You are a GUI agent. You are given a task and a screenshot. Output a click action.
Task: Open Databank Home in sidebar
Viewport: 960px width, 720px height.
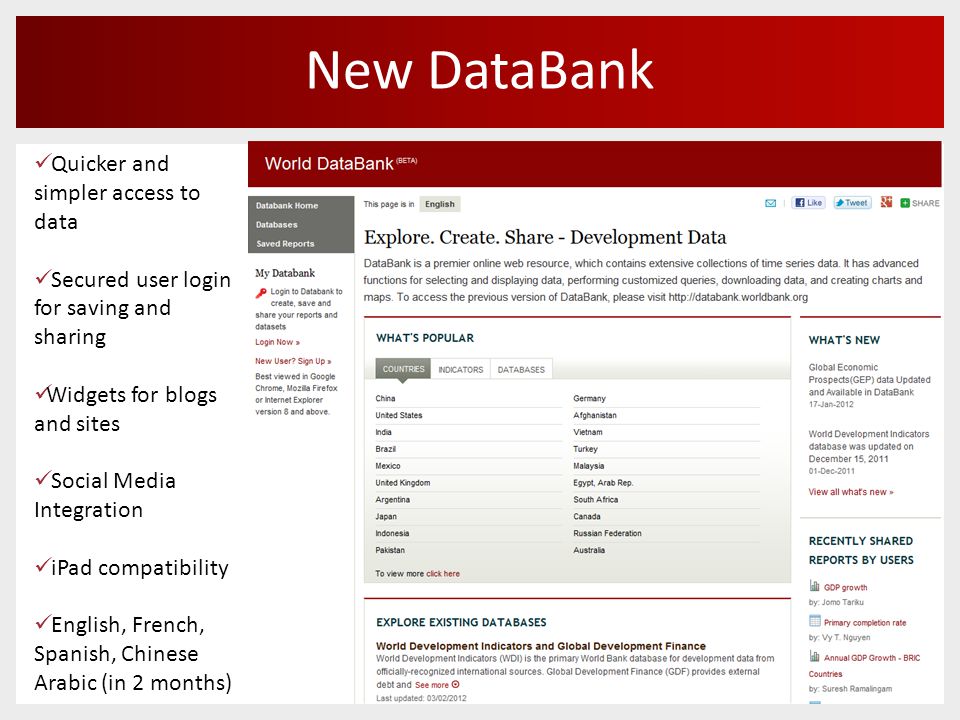point(287,206)
